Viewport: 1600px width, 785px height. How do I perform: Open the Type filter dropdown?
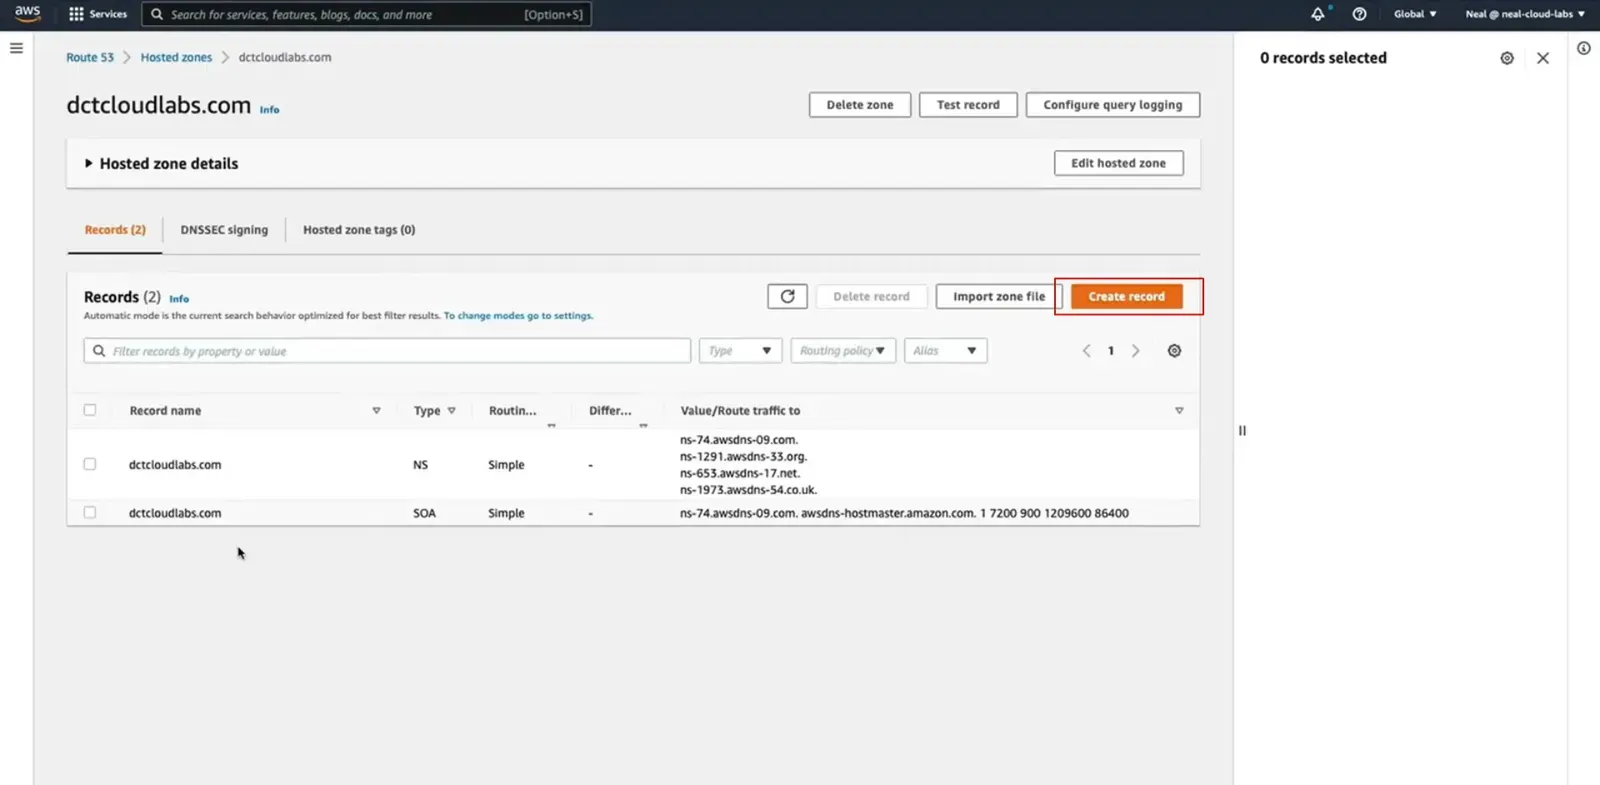tap(740, 351)
